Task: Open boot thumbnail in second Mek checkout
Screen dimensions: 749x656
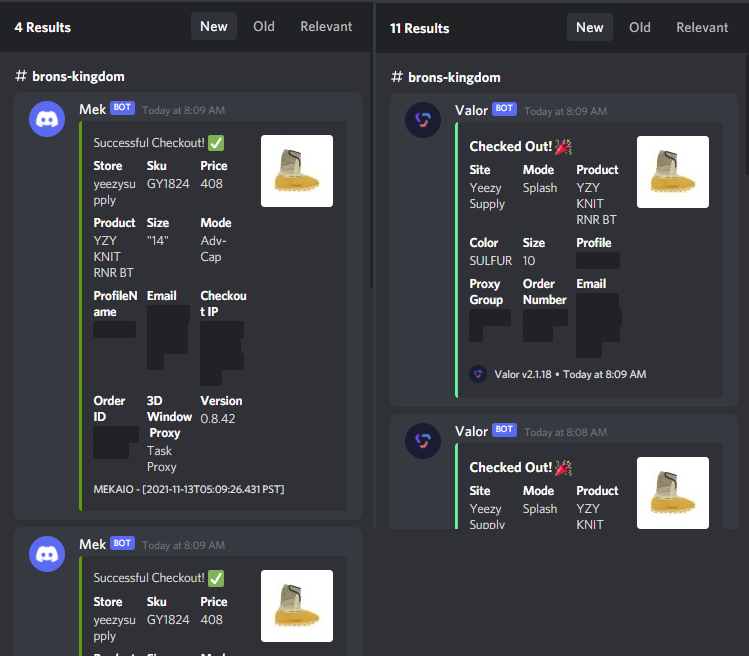Action: tap(297, 606)
